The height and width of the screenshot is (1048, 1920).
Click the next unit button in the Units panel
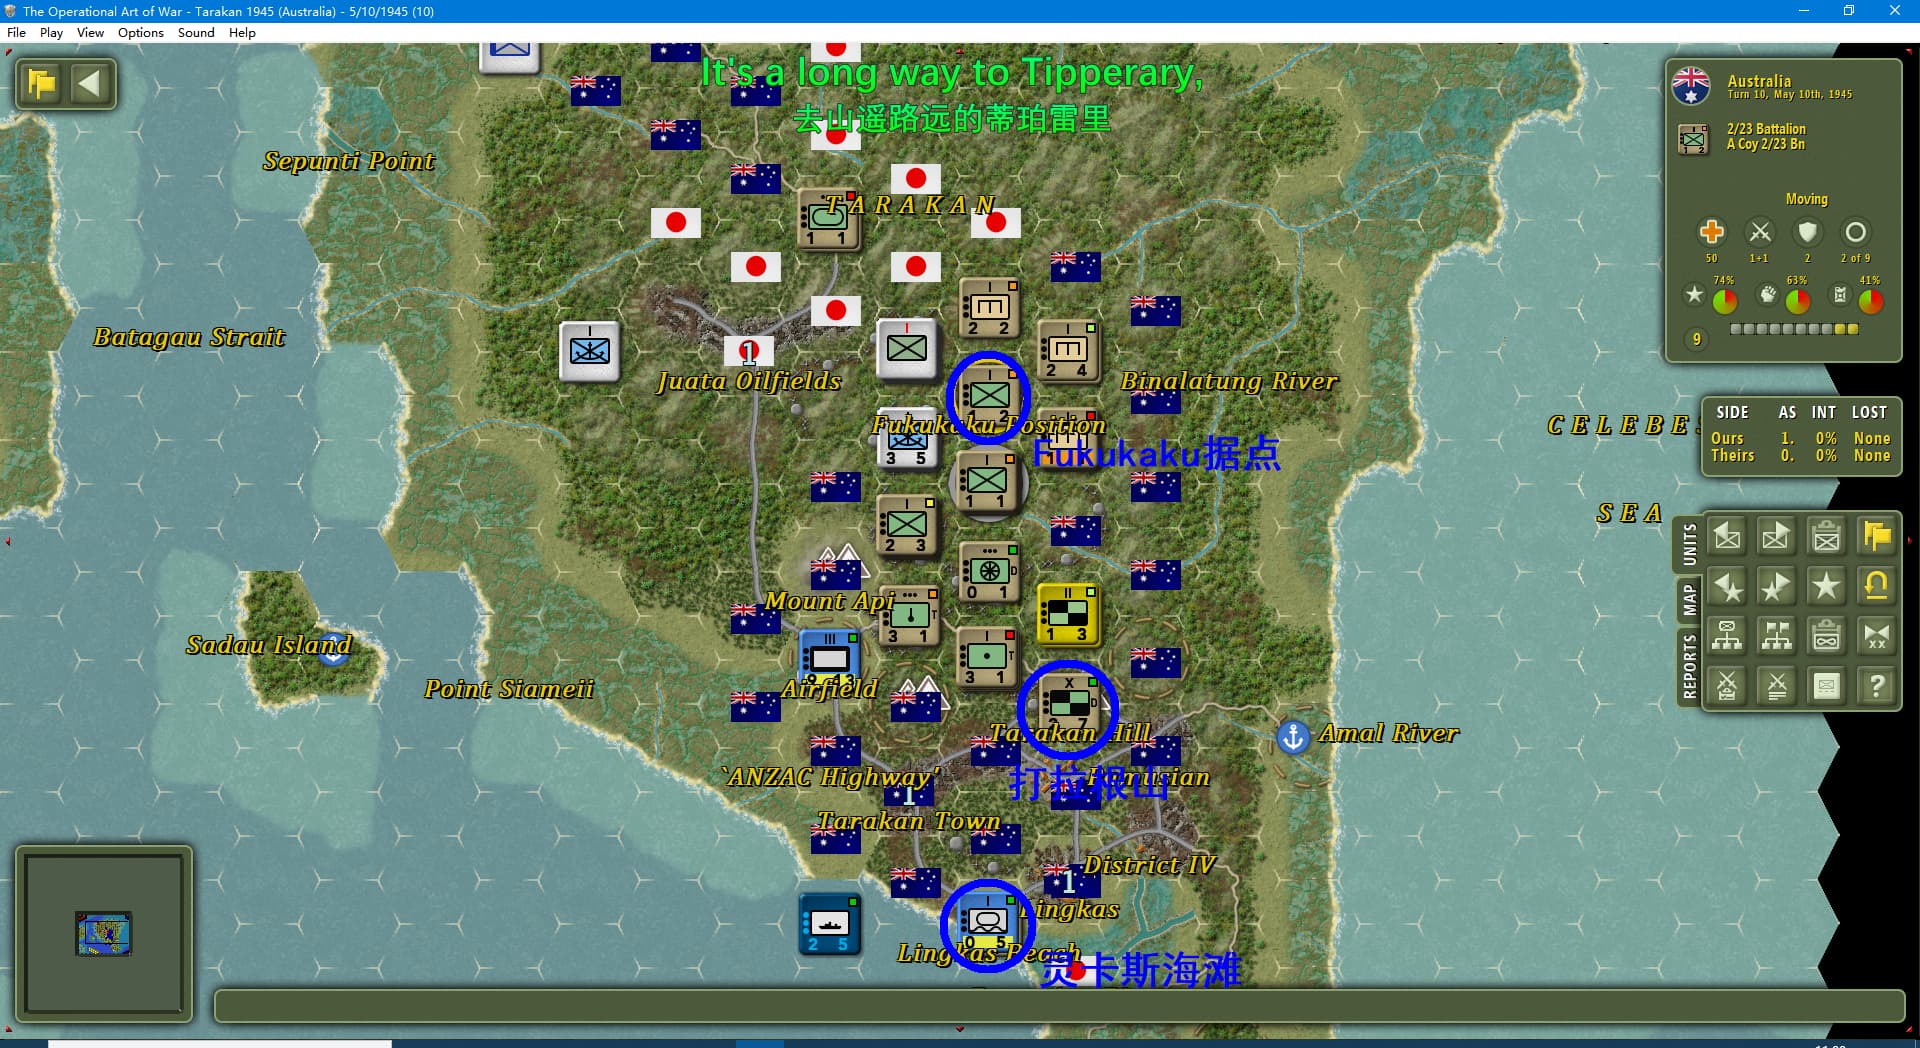[1776, 537]
